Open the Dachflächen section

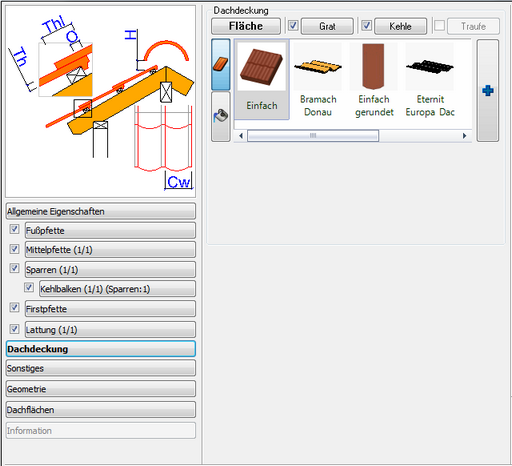pos(101,410)
